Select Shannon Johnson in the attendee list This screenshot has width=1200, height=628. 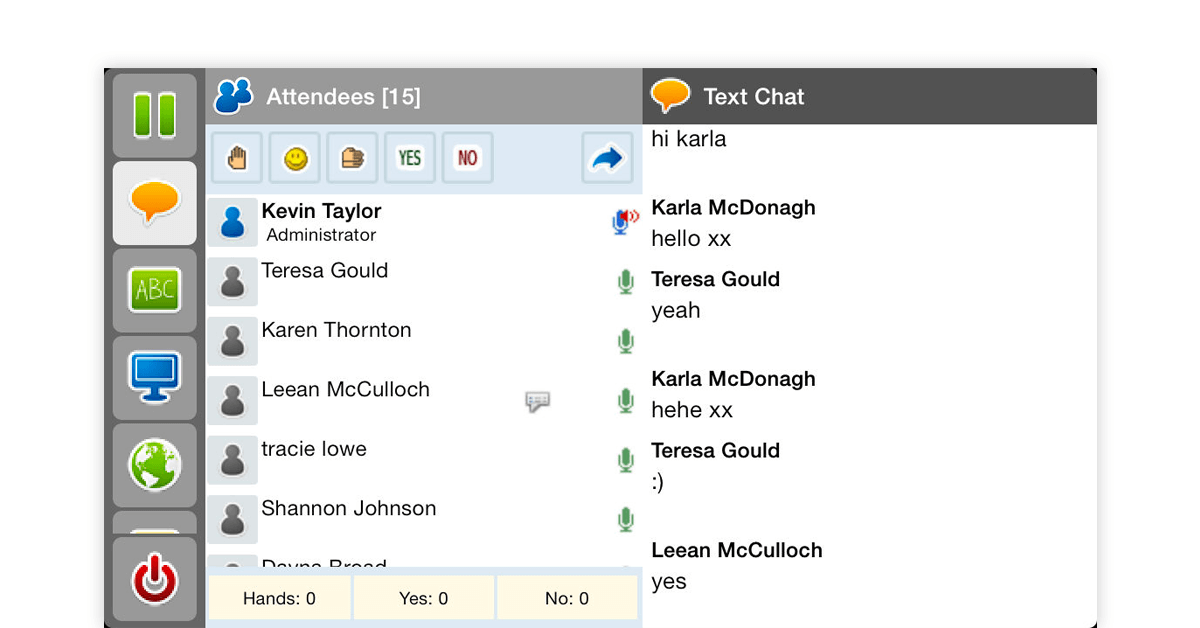[x=348, y=509]
